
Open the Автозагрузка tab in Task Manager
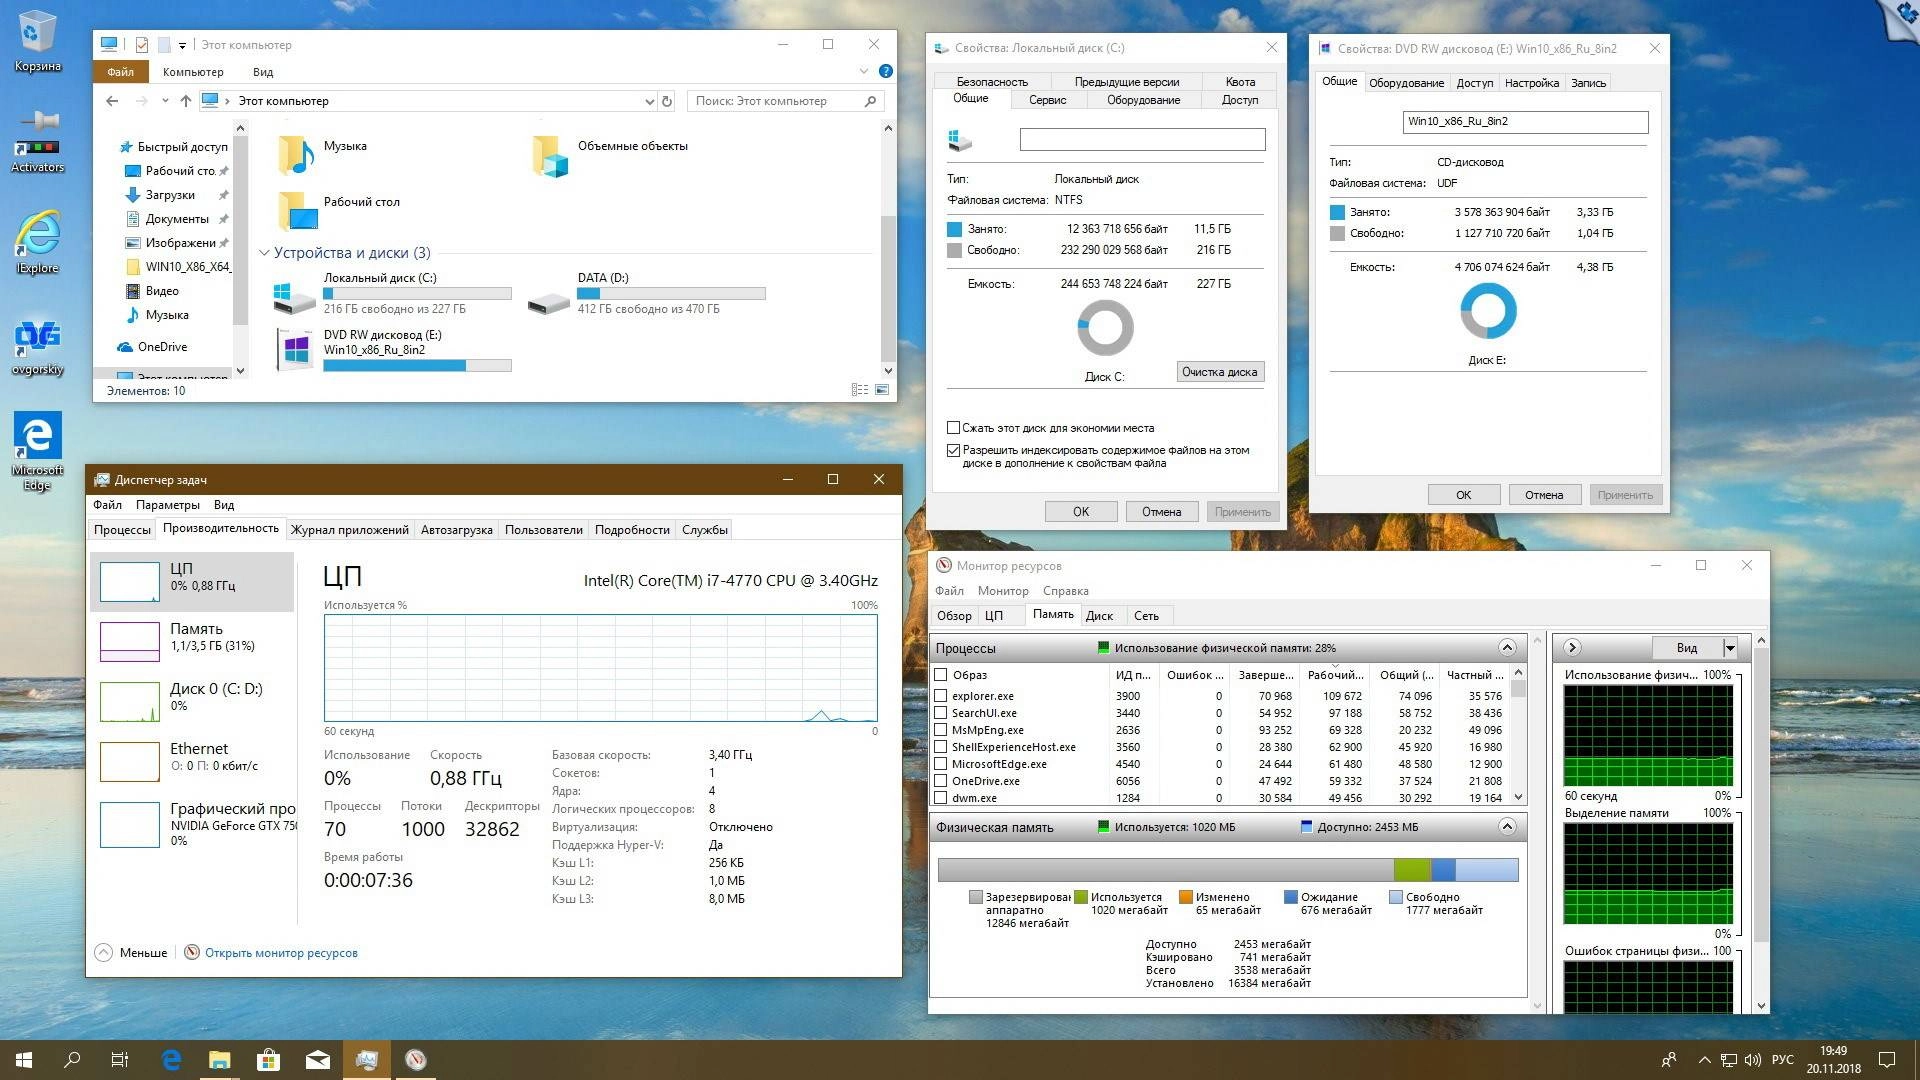[456, 529]
